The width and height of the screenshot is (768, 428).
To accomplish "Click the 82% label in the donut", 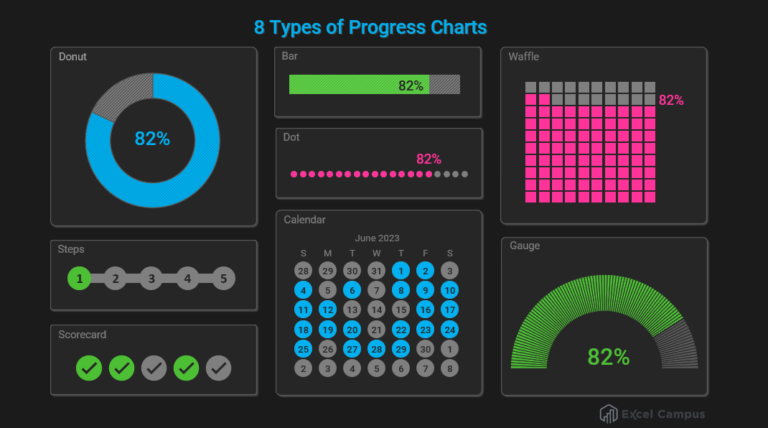I will 152,138.
